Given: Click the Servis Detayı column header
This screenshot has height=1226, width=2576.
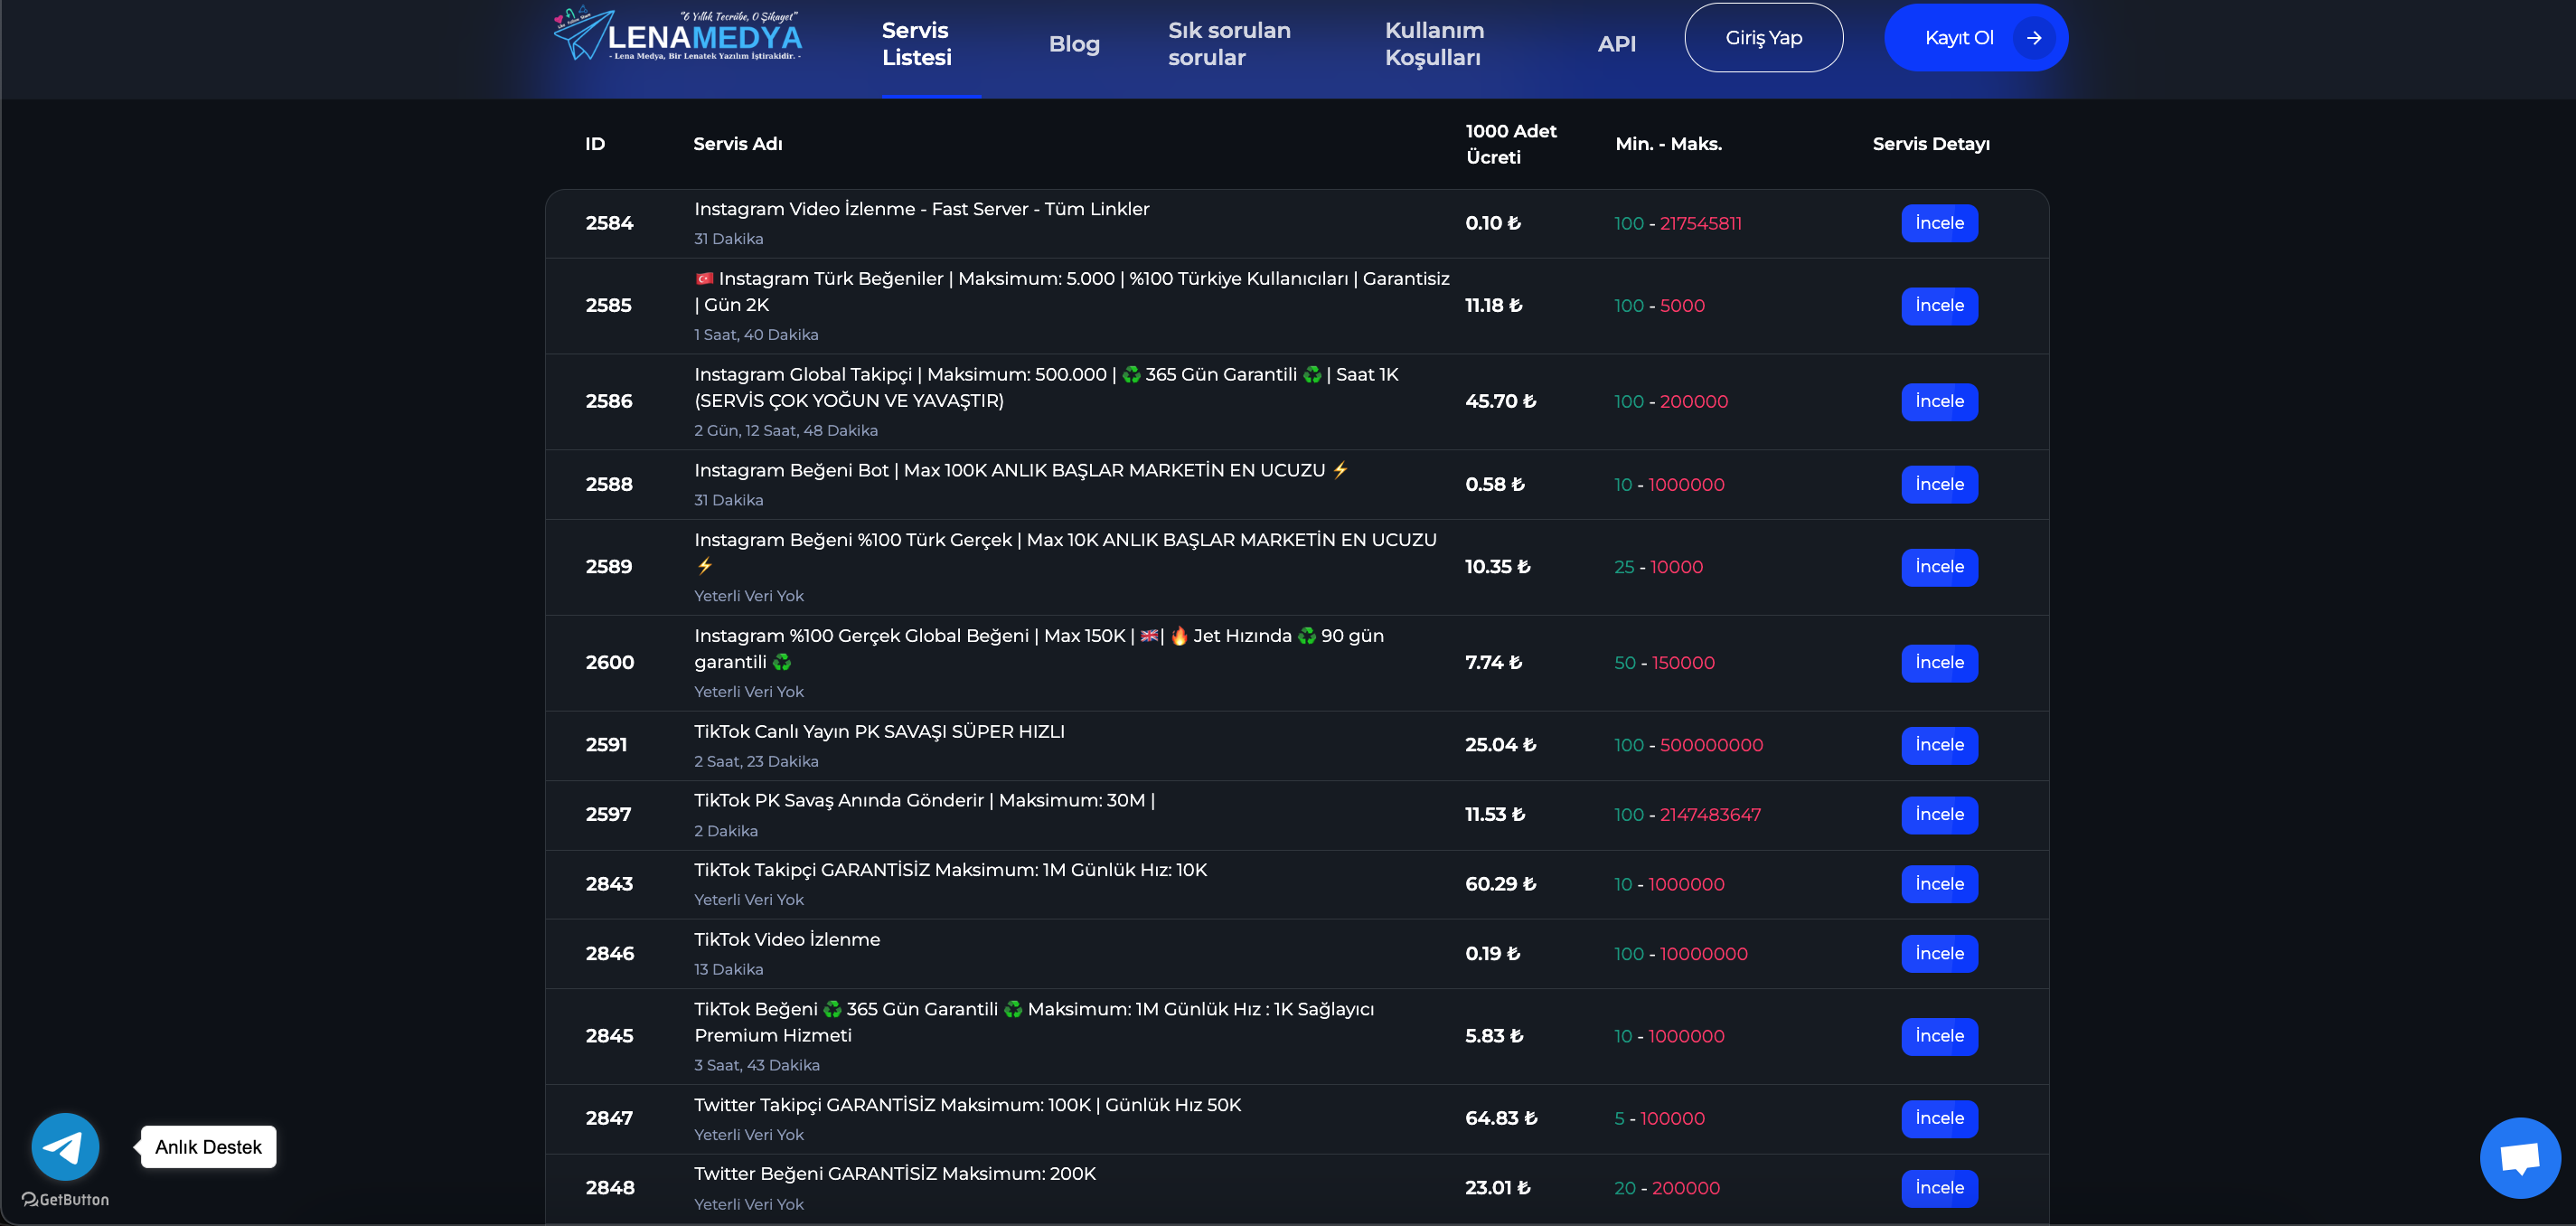Looking at the screenshot, I should [1930, 144].
